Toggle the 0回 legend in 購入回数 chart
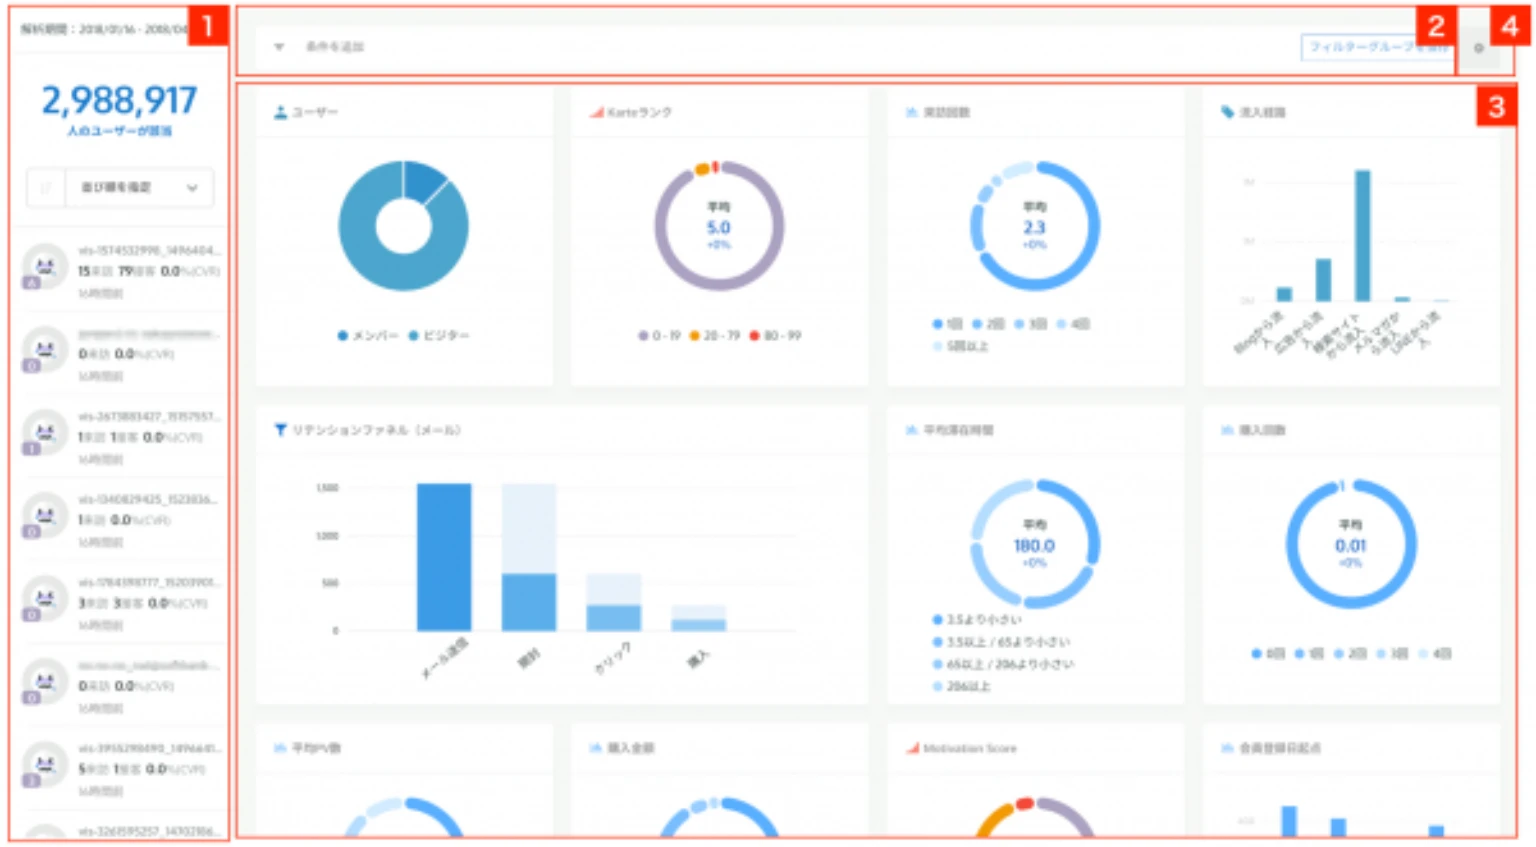The height and width of the screenshot is (847, 1536). coord(1268,653)
